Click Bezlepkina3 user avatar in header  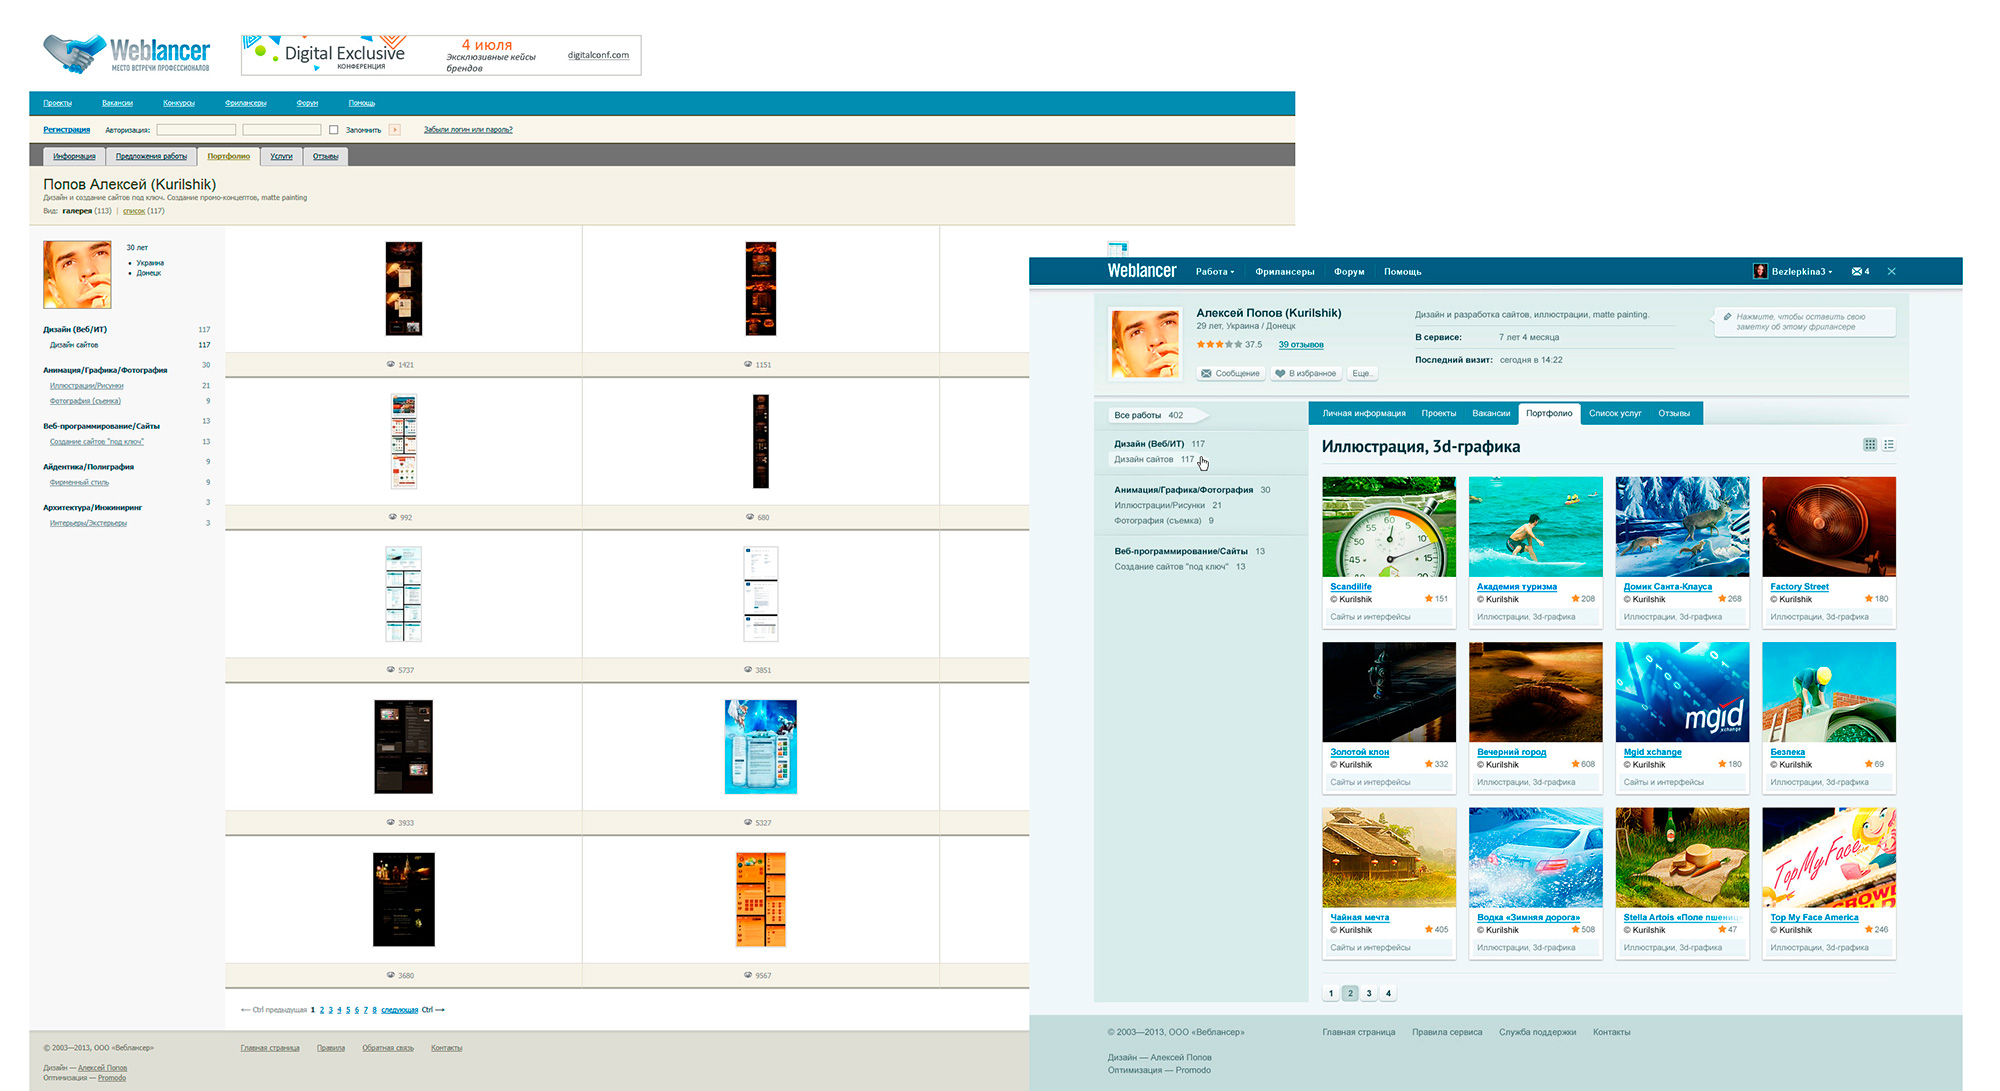click(x=1760, y=271)
